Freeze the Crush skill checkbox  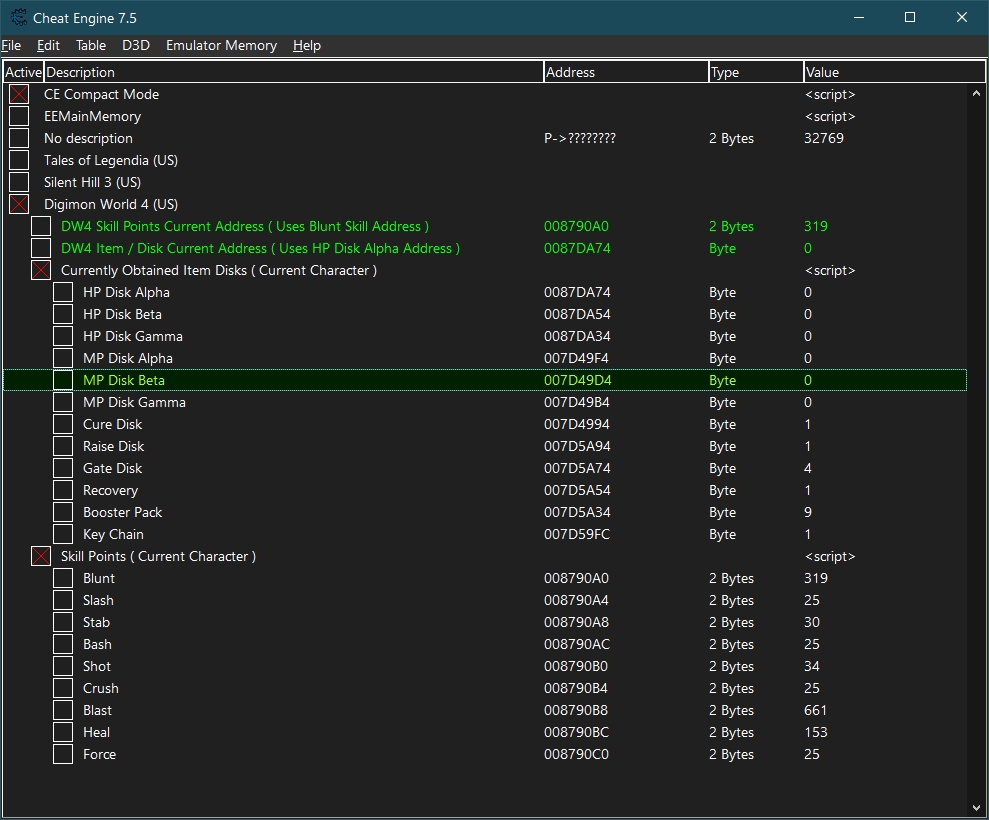(63, 688)
